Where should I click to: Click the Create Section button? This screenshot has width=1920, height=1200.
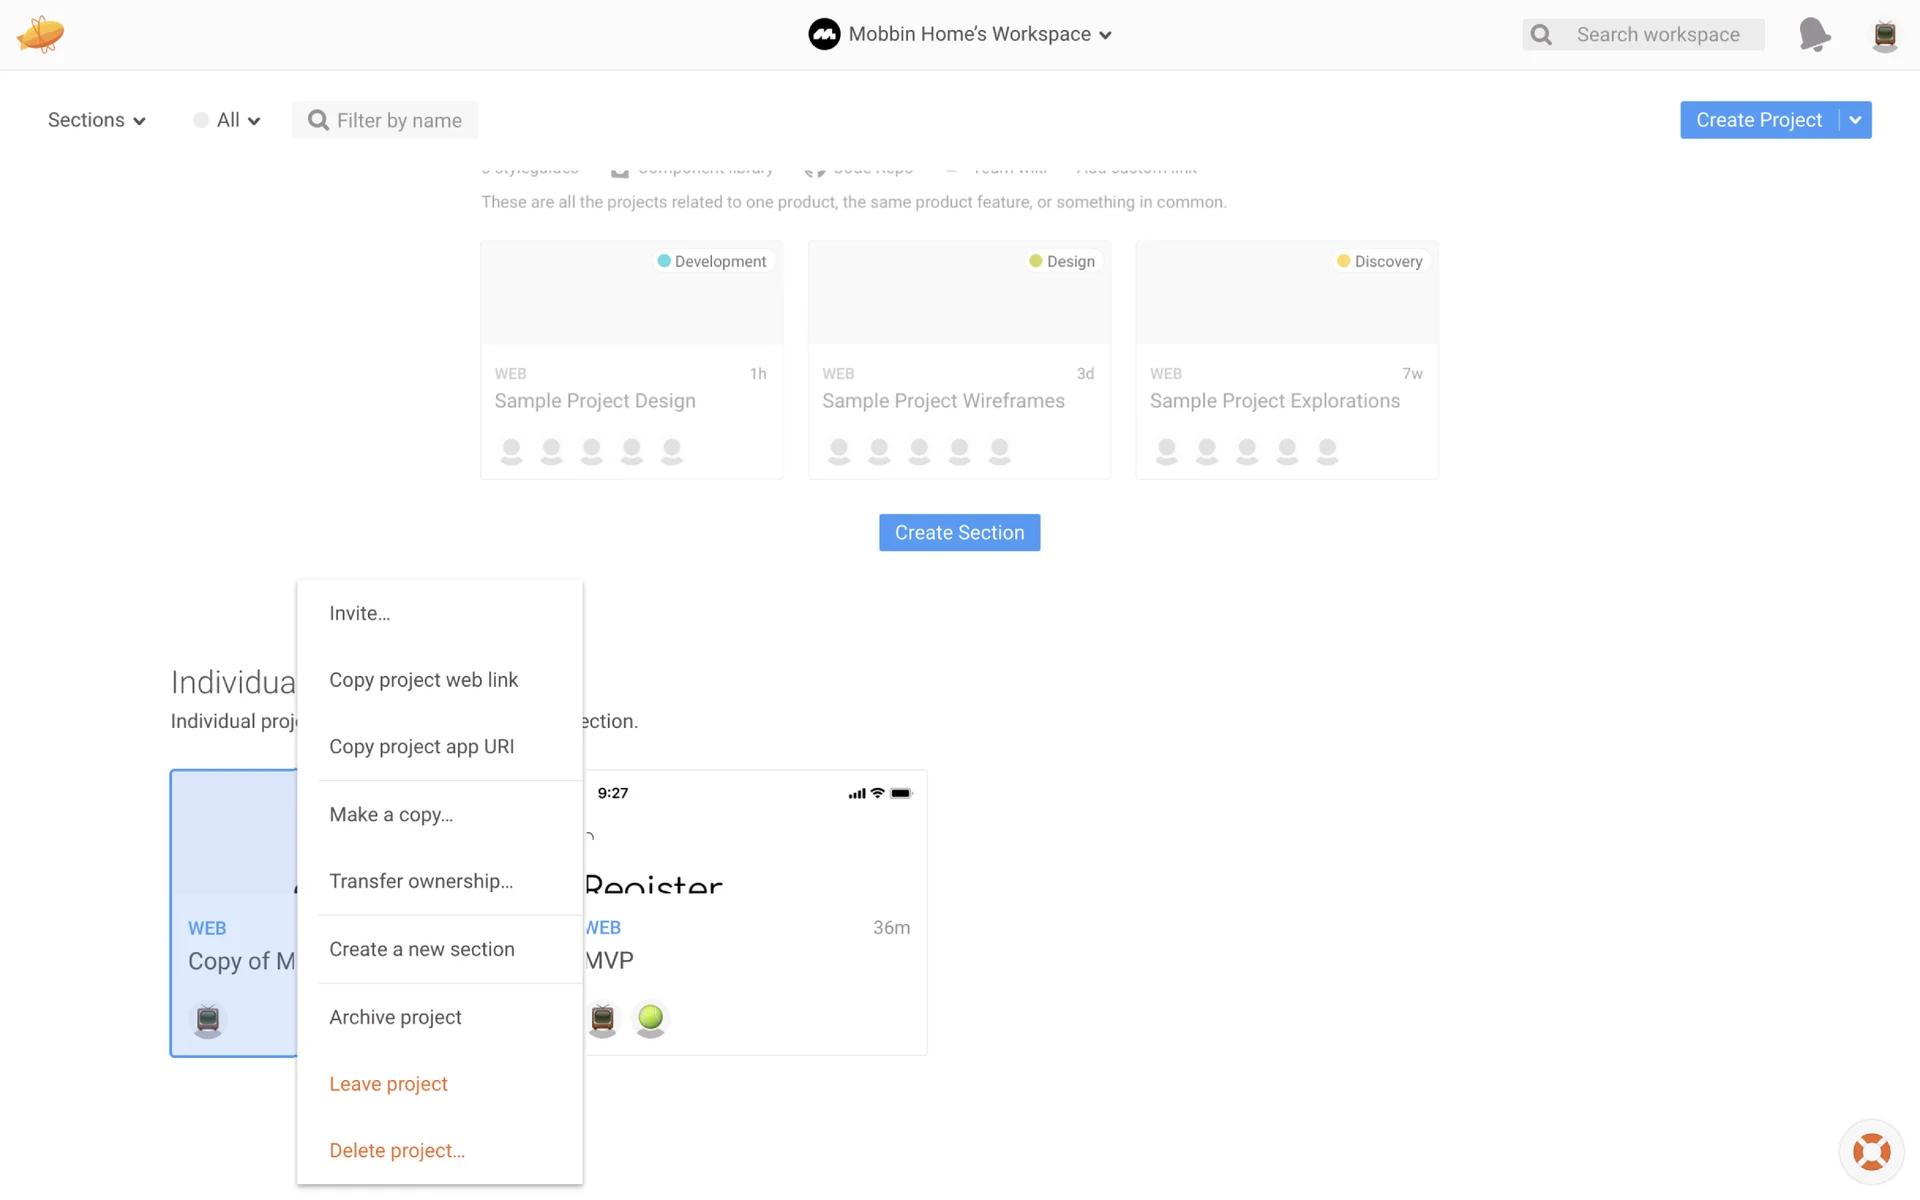pos(959,533)
